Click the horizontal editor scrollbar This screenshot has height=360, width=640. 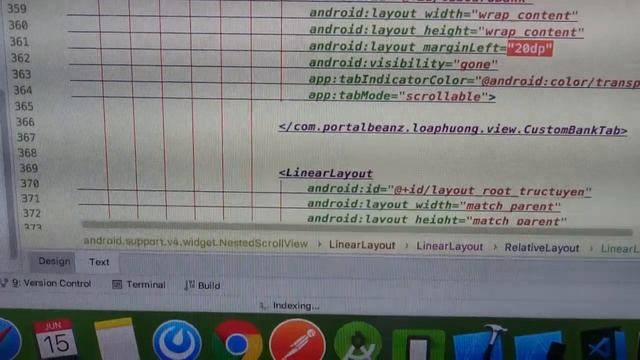357,228
